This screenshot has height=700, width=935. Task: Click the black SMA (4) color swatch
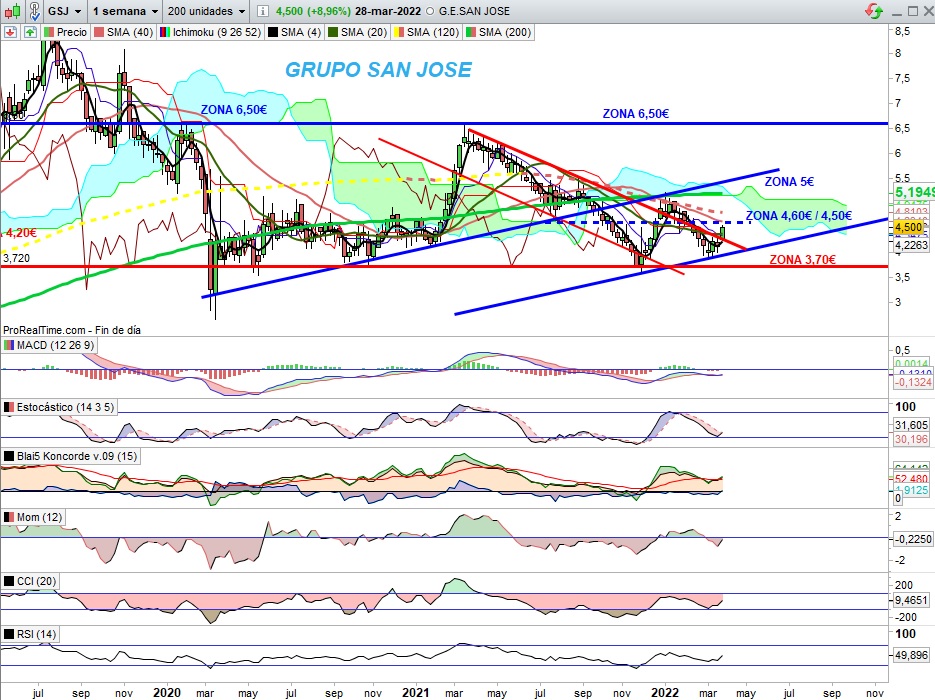pyautogui.click(x=273, y=32)
